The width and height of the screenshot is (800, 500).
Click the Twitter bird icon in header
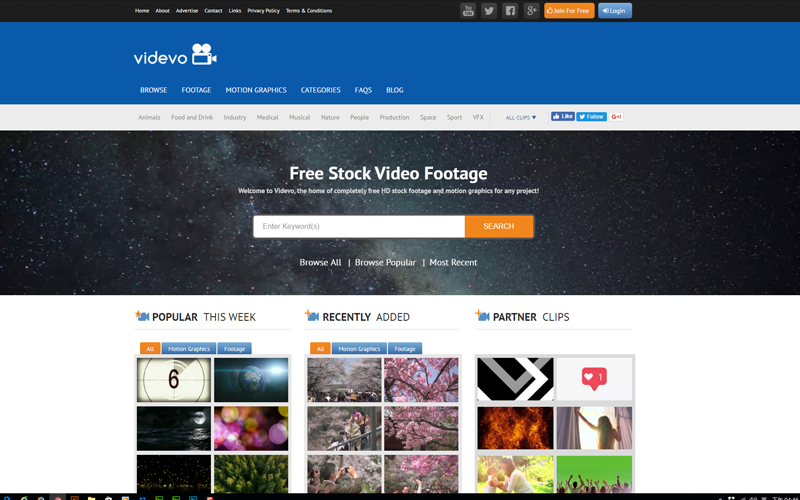point(489,11)
